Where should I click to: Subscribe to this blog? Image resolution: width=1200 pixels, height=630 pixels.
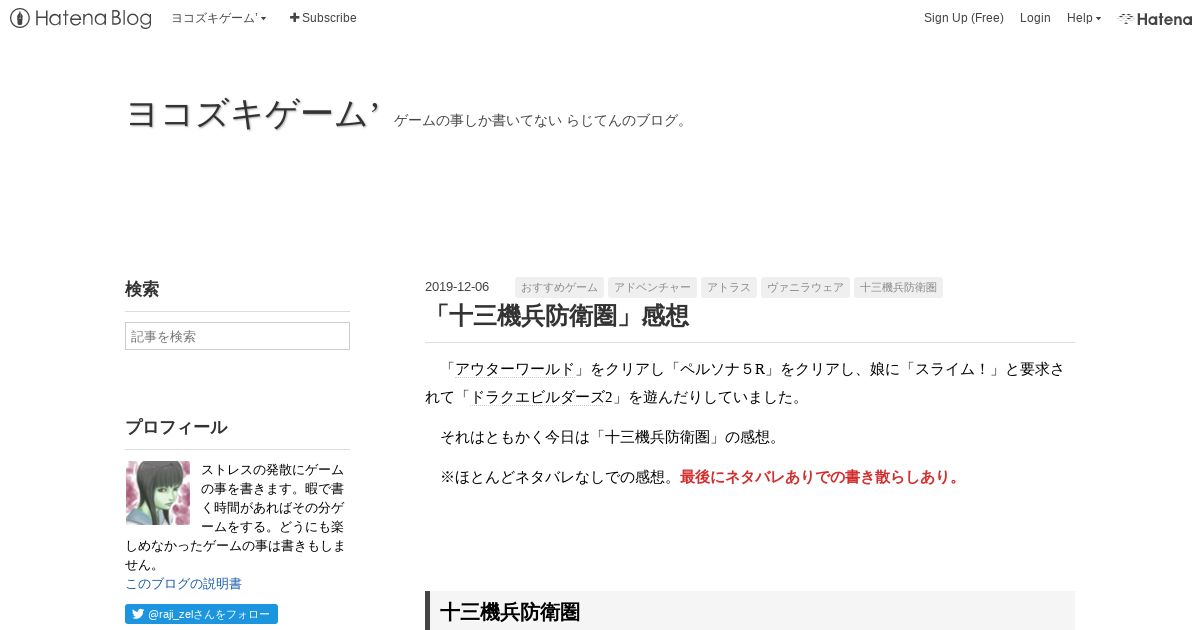pyautogui.click(x=323, y=18)
